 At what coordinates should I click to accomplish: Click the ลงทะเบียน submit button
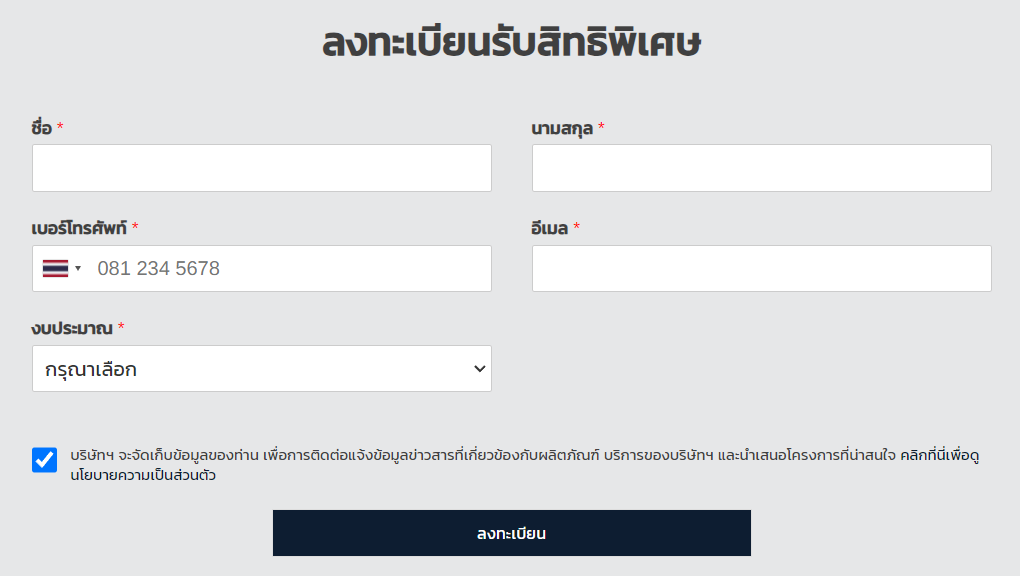[x=511, y=533]
